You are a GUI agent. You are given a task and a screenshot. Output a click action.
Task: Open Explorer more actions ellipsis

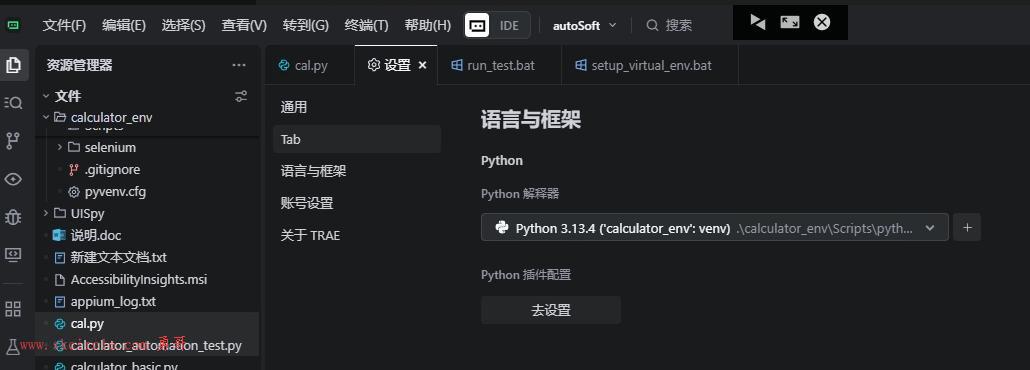coord(239,65)
